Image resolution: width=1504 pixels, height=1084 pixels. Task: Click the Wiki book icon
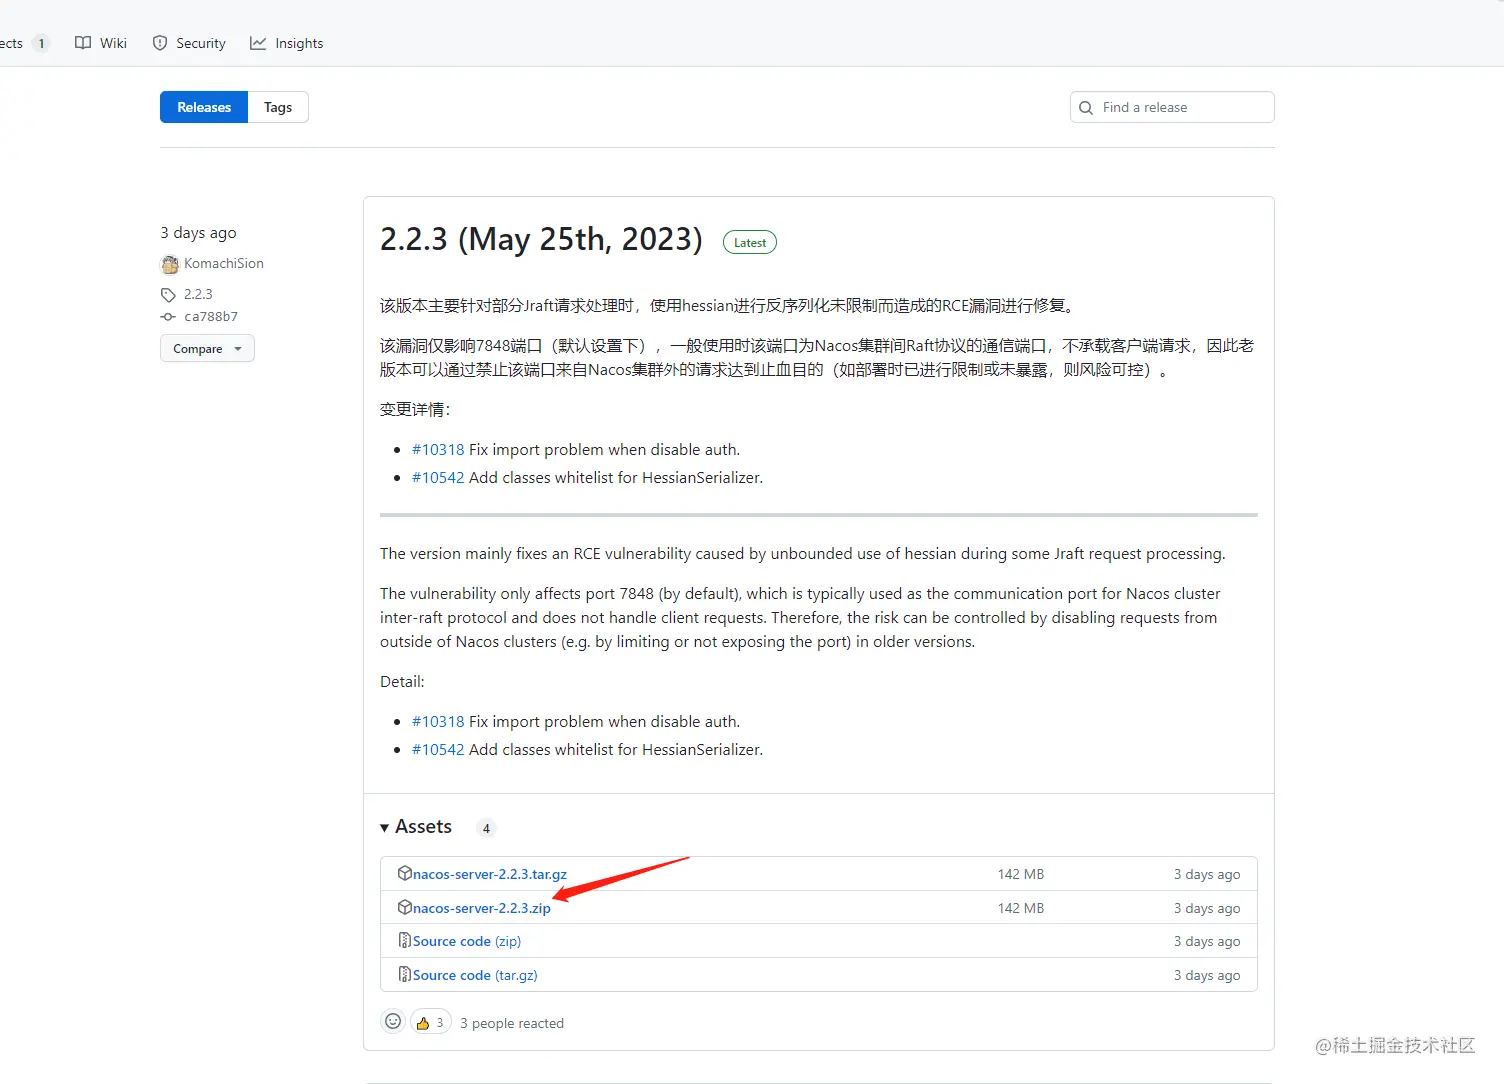pos(83,43)
